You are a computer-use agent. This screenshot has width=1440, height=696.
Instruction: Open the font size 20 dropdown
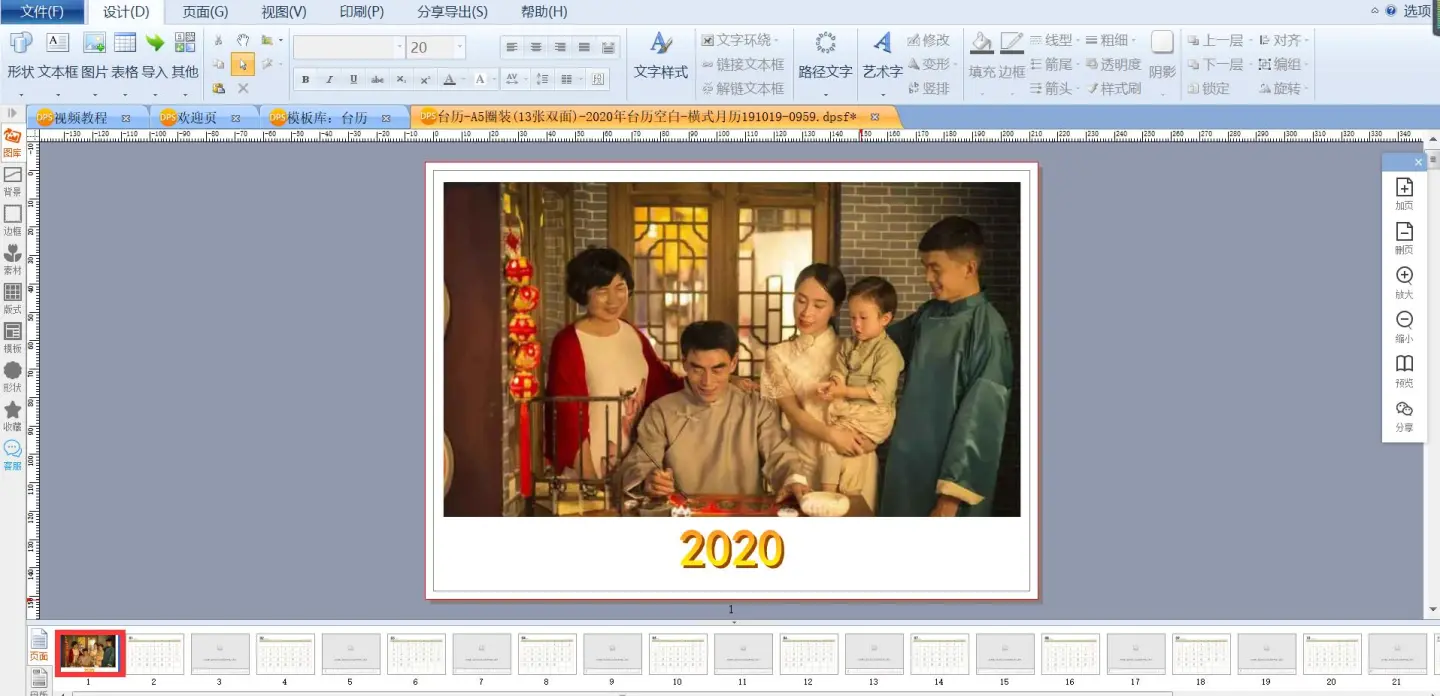pos(460,47)
